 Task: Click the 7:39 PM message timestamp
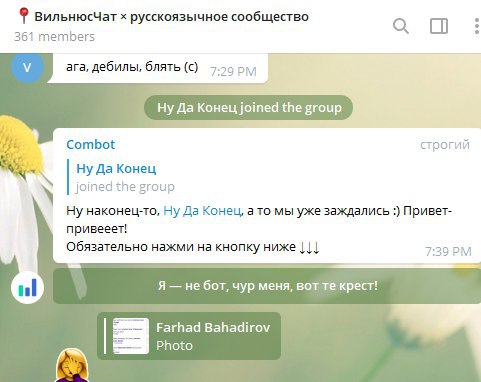[x=448, y=251]
